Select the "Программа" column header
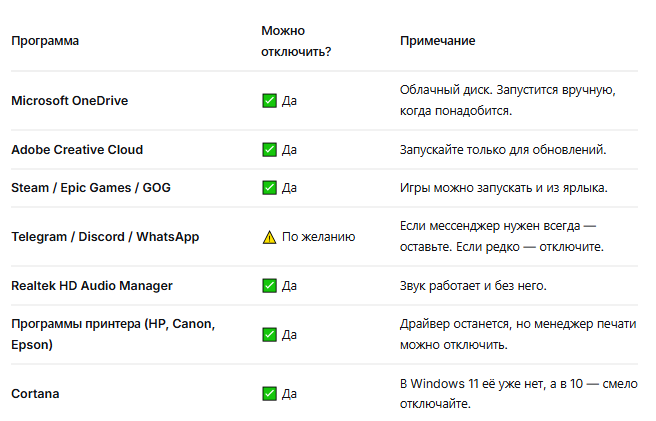Viewport: 656px width, 421px height. click(45, 41)
